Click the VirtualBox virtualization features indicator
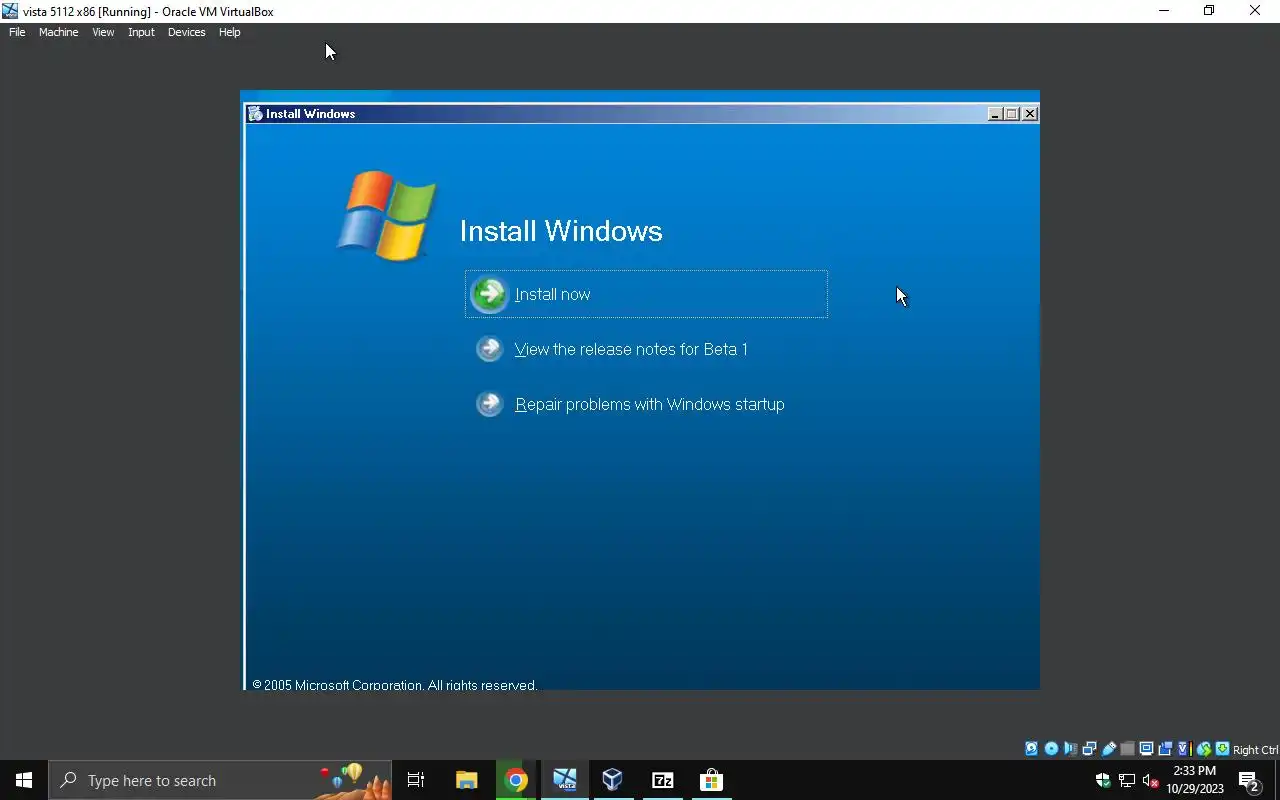 pyautogui.click(x=1184, y=749)
